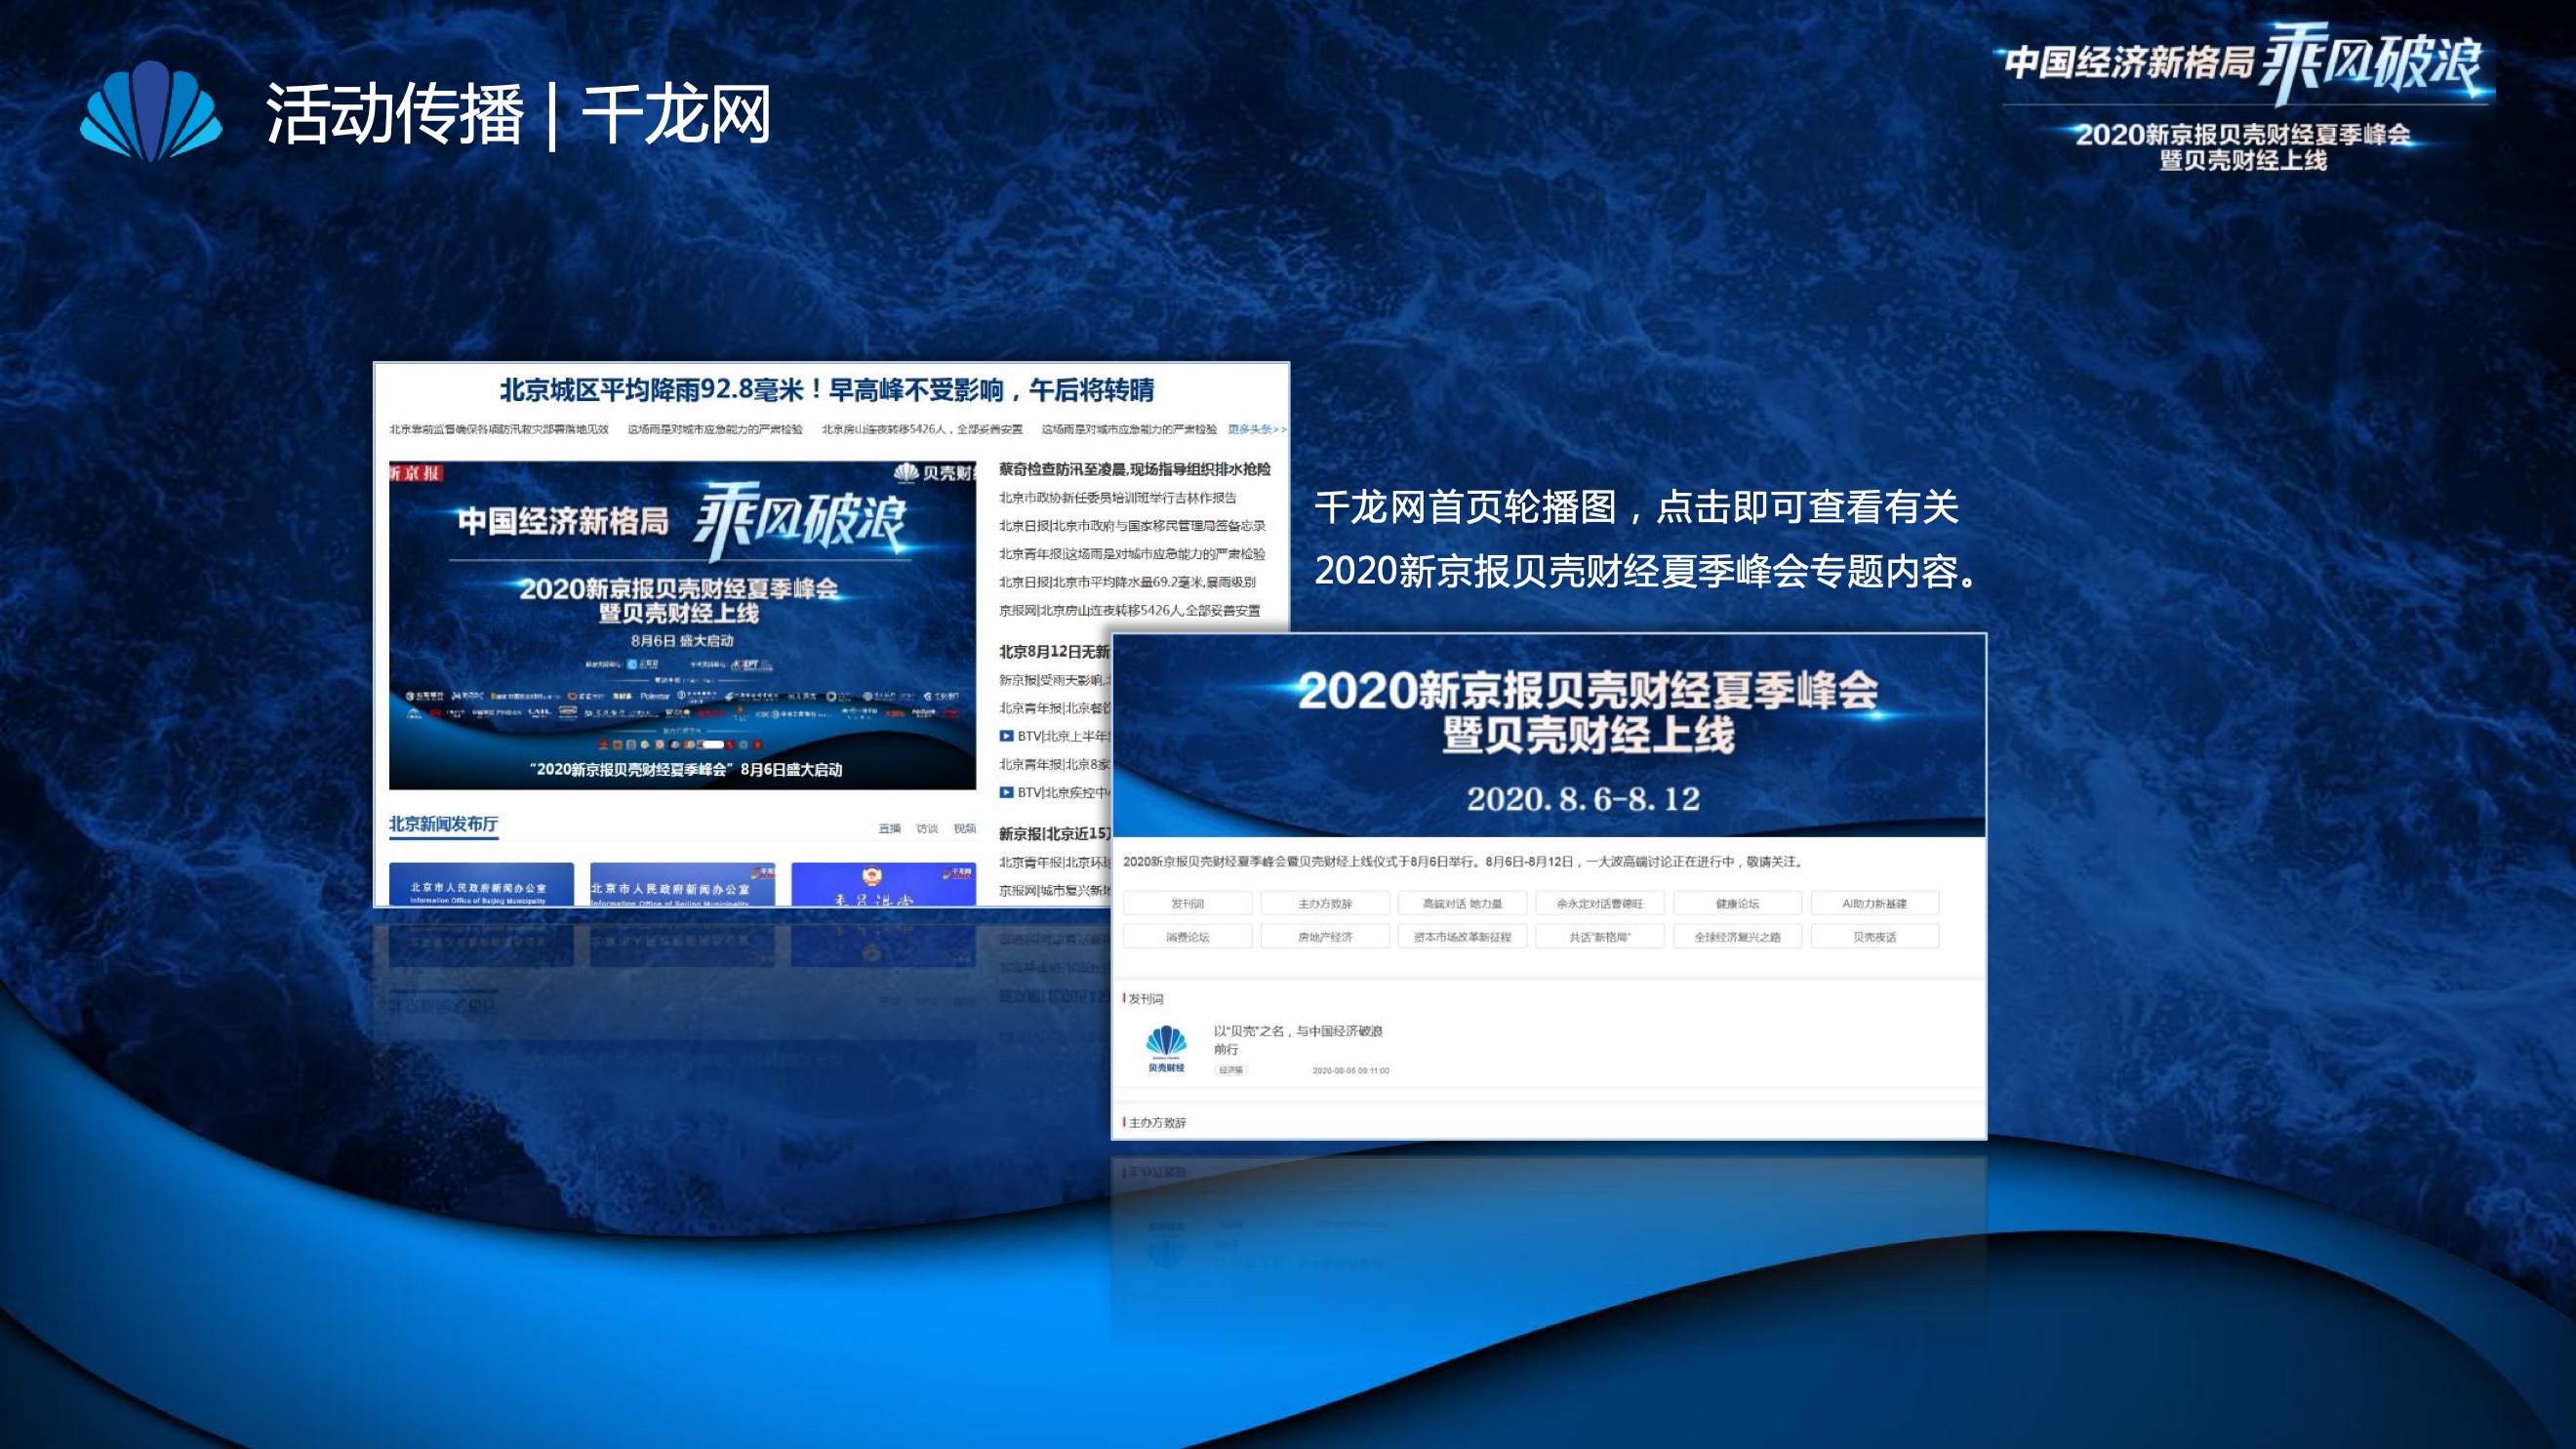
Task: Open the headline about 北京城区平均降雨92.8毫米
Action: (826, 390)
